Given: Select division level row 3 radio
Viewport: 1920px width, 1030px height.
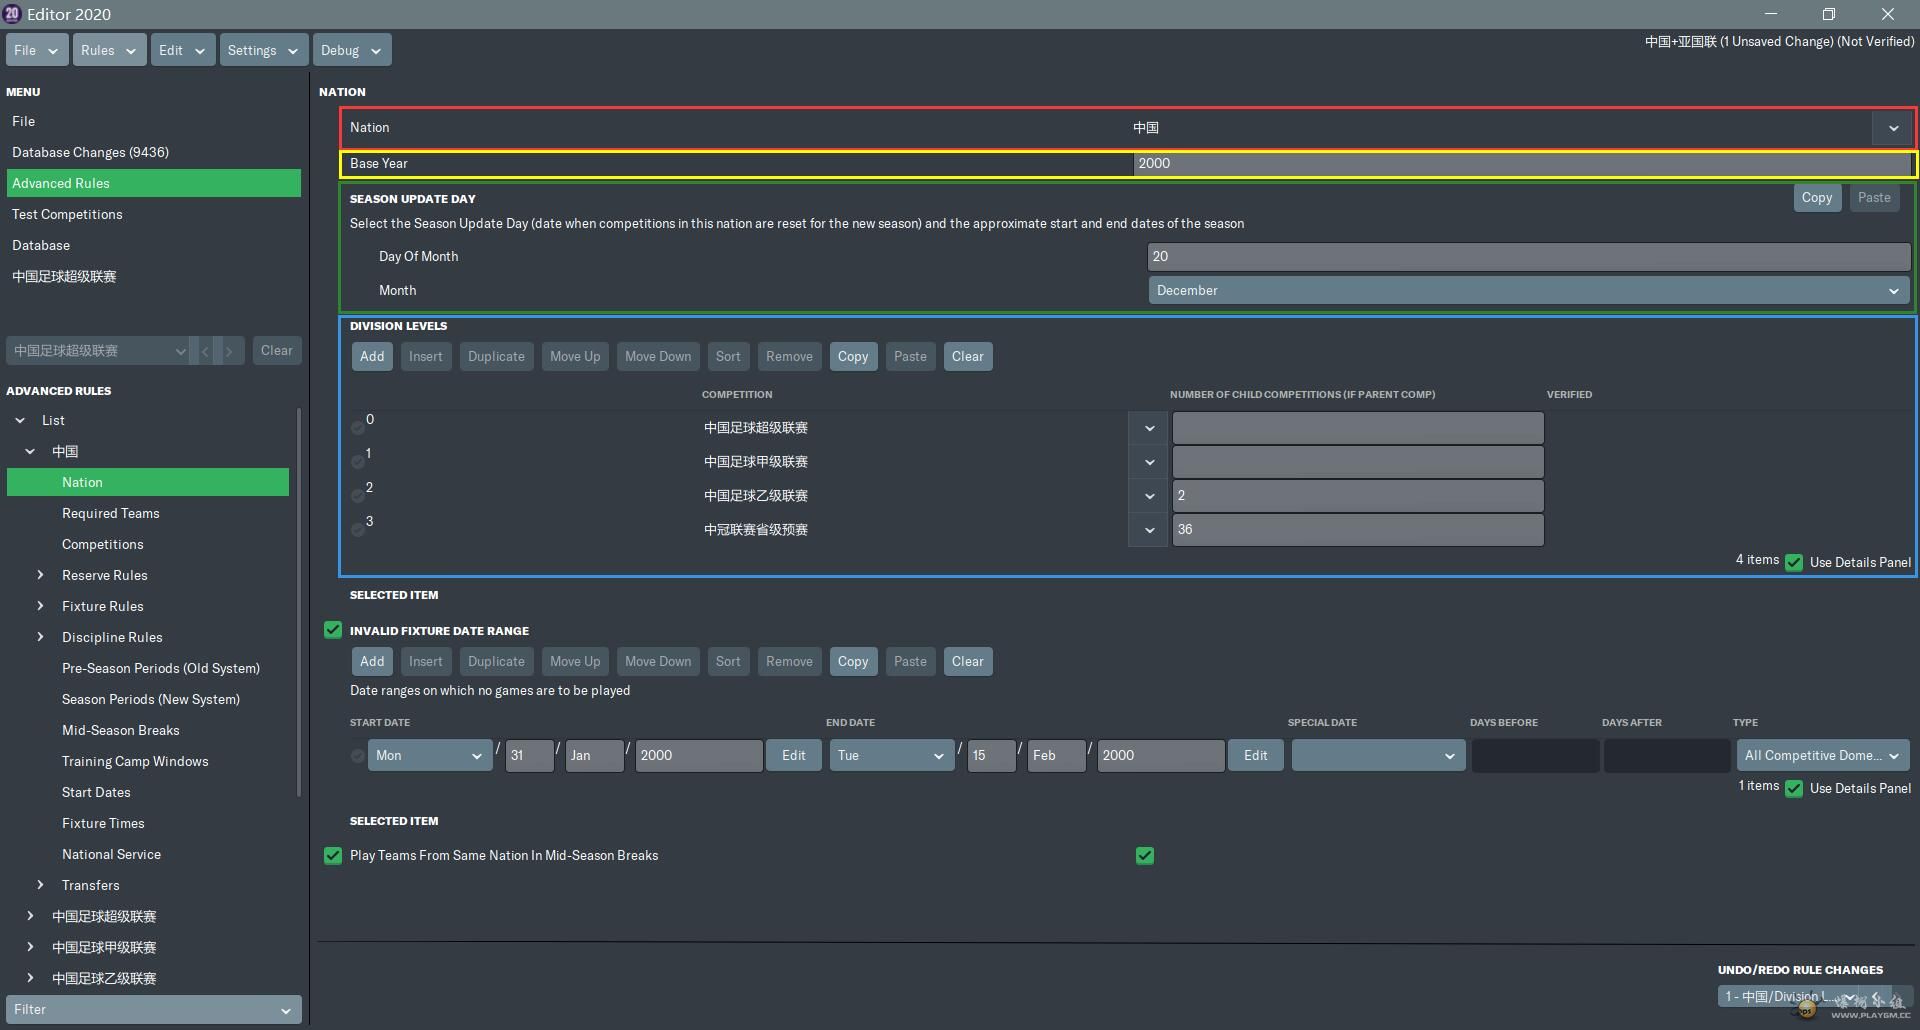Looking at the screenshot, I should pos(358,530).
